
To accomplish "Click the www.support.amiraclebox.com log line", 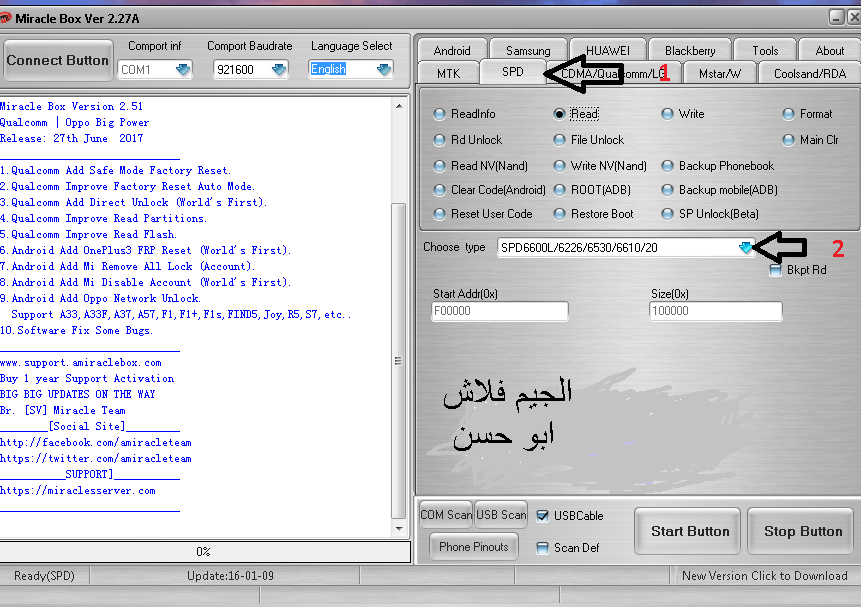I will tap(81, 363).
